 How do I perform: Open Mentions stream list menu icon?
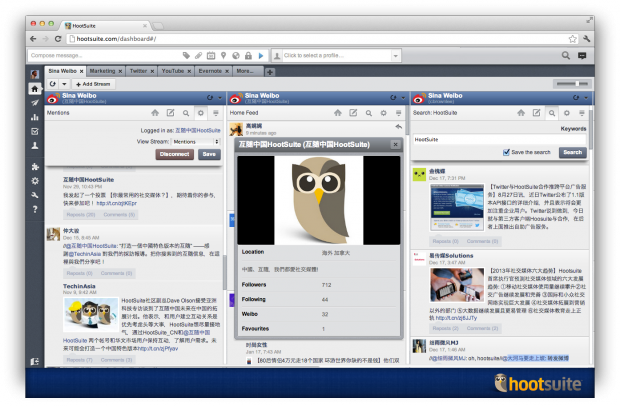pyautogui.click(x=216, y=113)
